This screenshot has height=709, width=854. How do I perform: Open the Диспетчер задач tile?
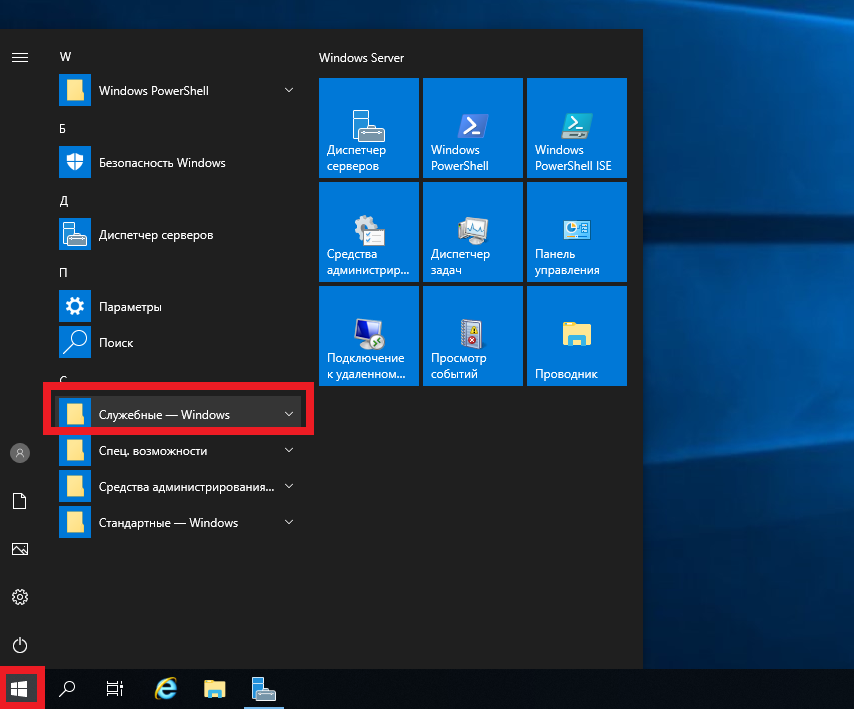coord(473,232)
